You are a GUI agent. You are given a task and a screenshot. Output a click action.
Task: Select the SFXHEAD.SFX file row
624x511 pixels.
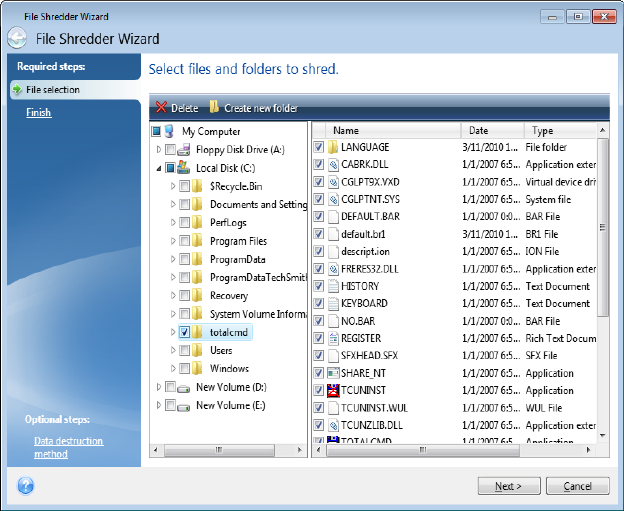(454, 355)
